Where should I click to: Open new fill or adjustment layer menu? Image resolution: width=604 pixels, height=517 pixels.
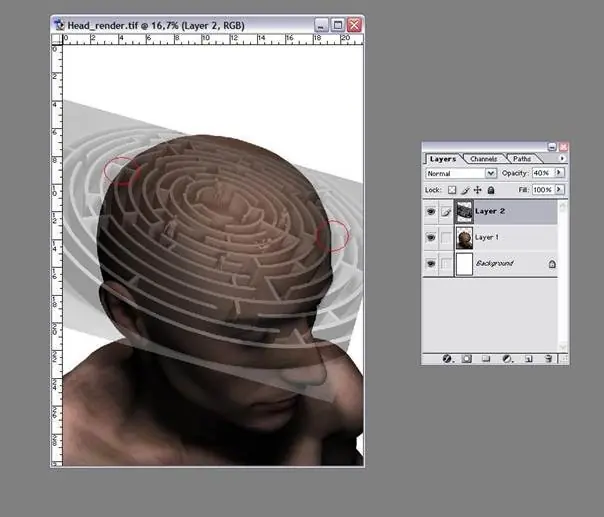pos(507,357)
